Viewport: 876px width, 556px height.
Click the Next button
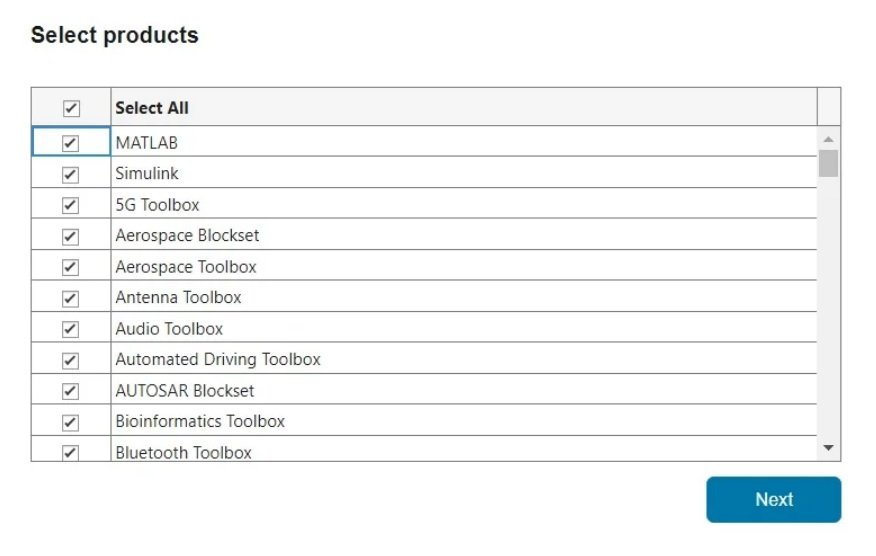point(773,499)
